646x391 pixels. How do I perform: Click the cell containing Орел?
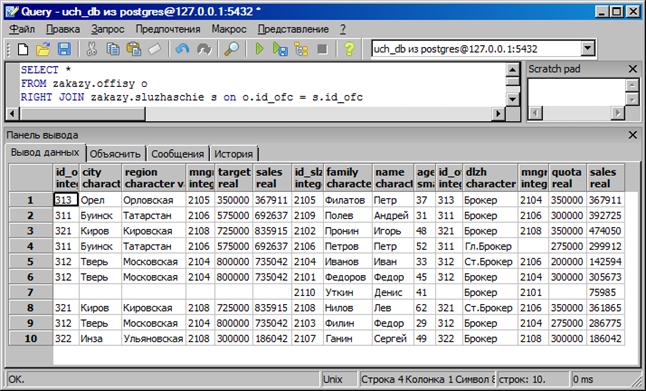point(100,200)
